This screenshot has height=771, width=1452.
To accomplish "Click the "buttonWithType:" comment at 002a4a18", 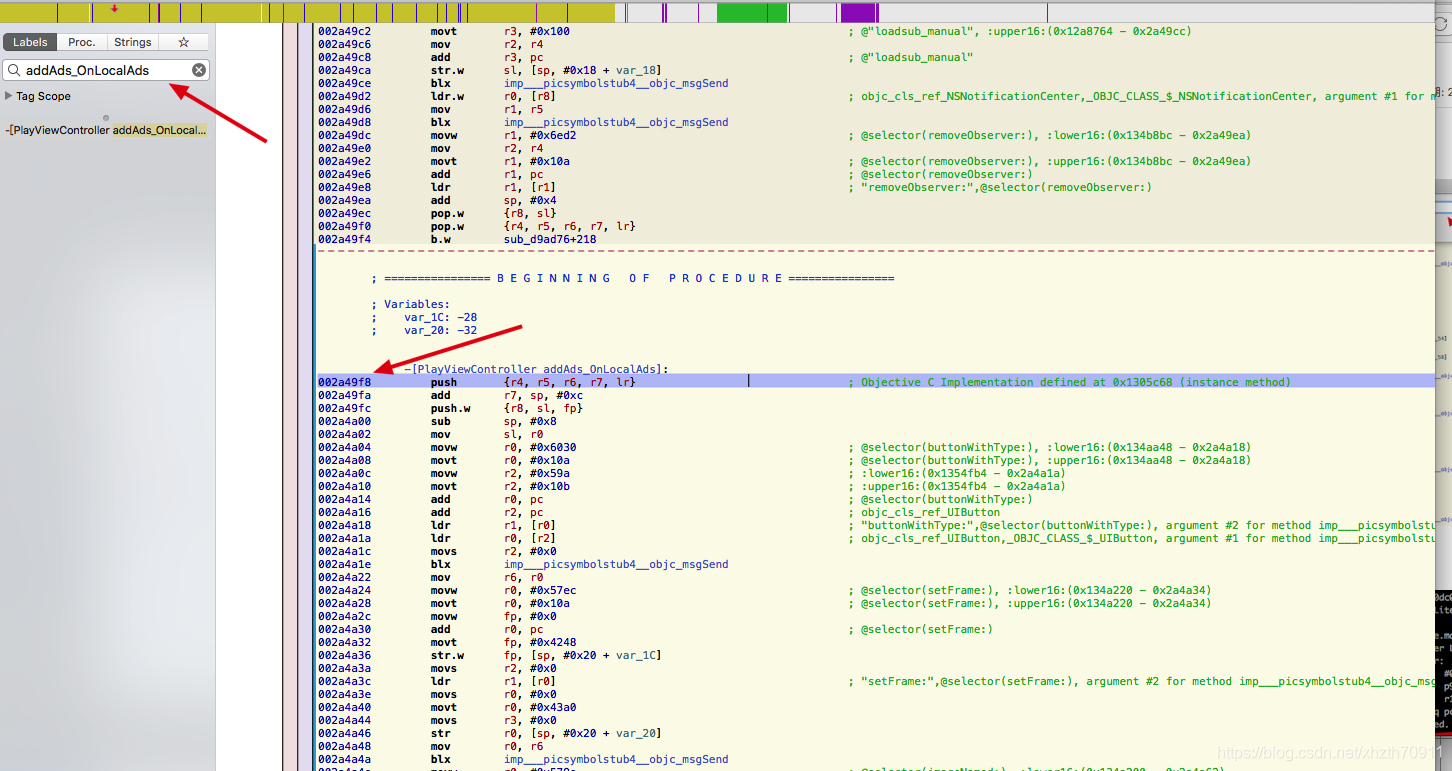I will pyautogui.click(x=1139, y=525).
